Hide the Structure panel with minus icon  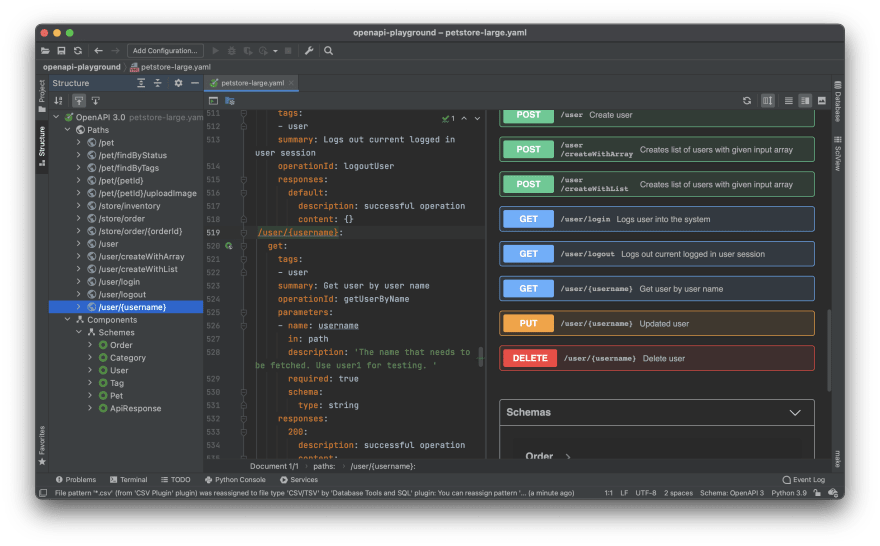tap(195, 83)
